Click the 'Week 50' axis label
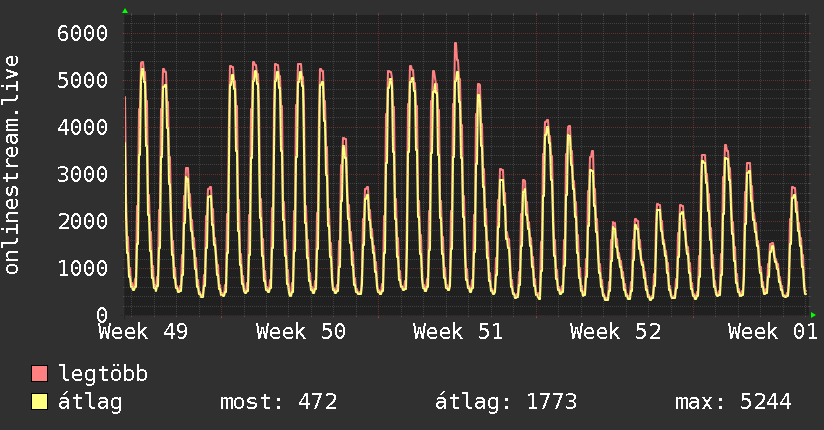The height and width of the screenshot is (430, 824). [x=301, y=332]
